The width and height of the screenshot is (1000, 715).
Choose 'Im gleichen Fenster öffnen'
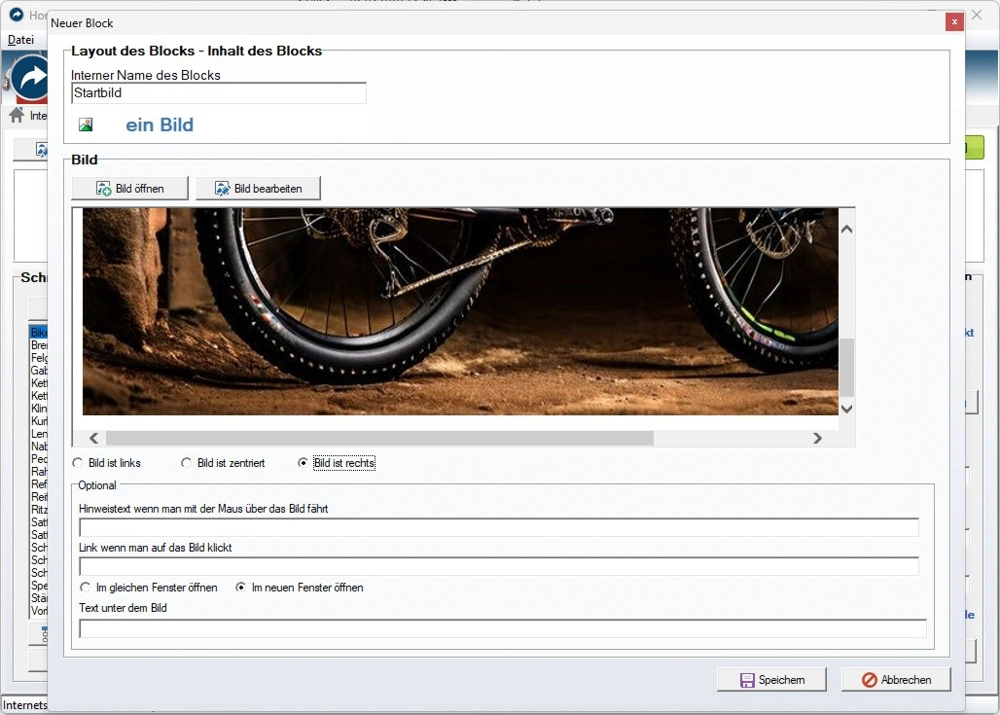coord(86,588)
